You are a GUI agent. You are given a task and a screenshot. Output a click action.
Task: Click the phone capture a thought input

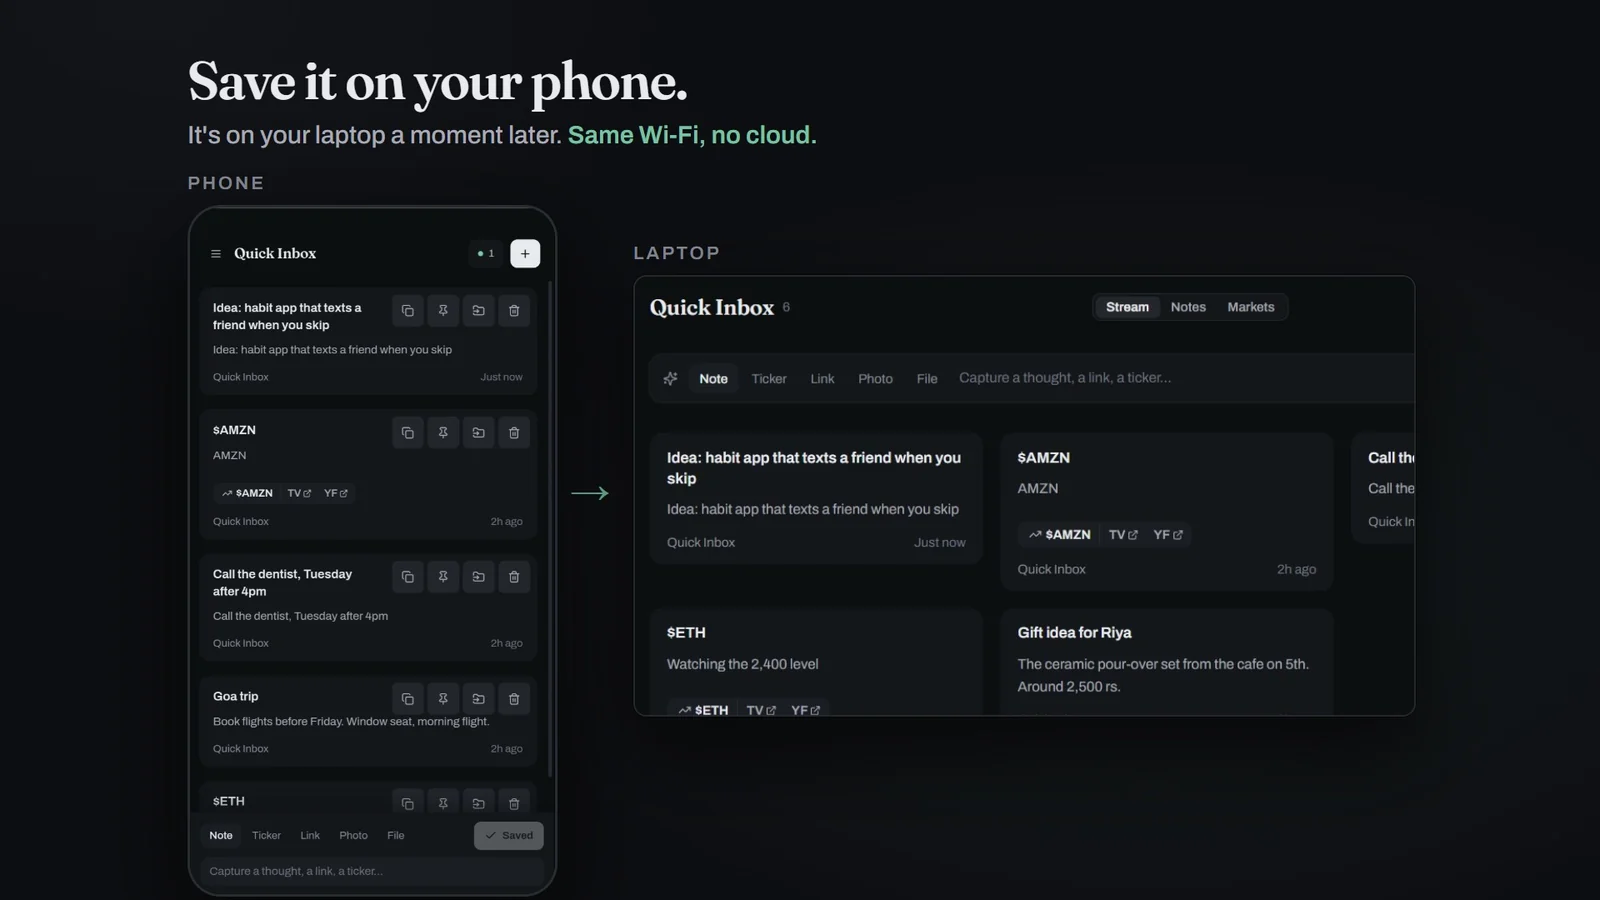pyautogui.click(x=372, y=872)
